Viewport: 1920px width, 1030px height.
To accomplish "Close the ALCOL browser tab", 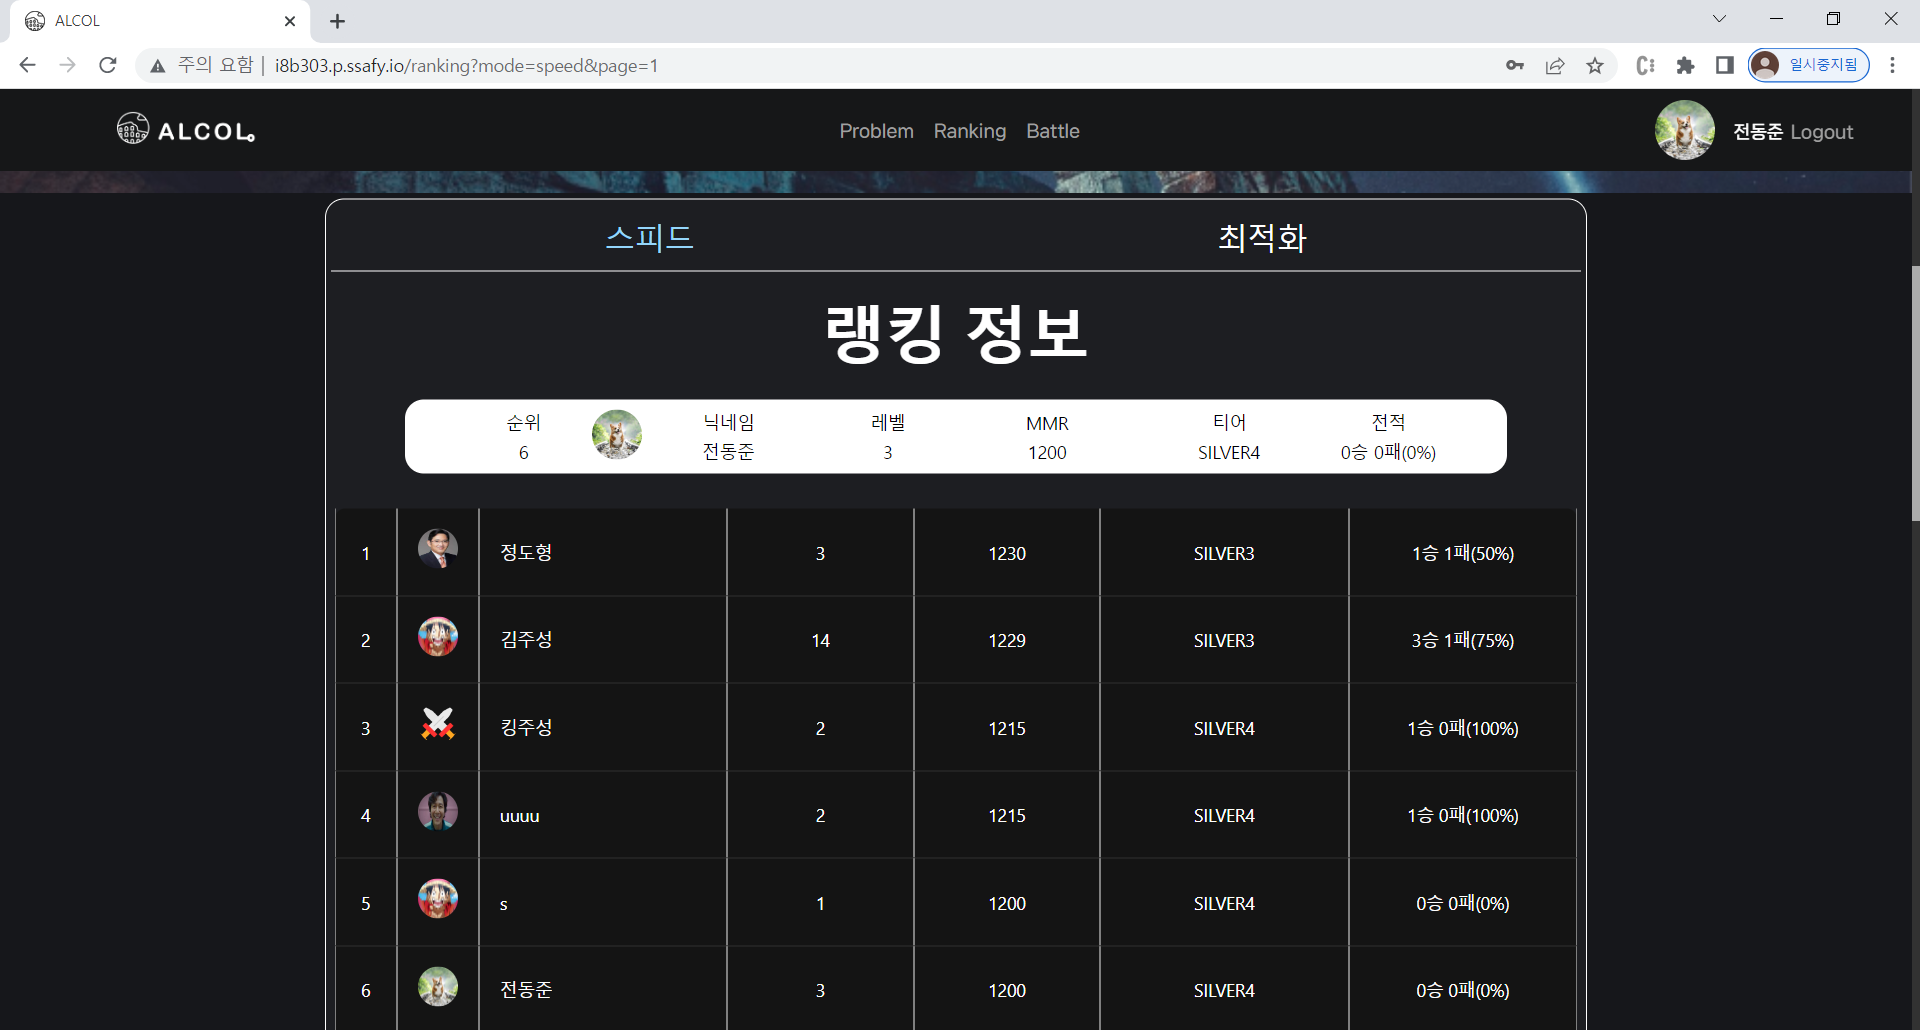I will pos(290,21).
